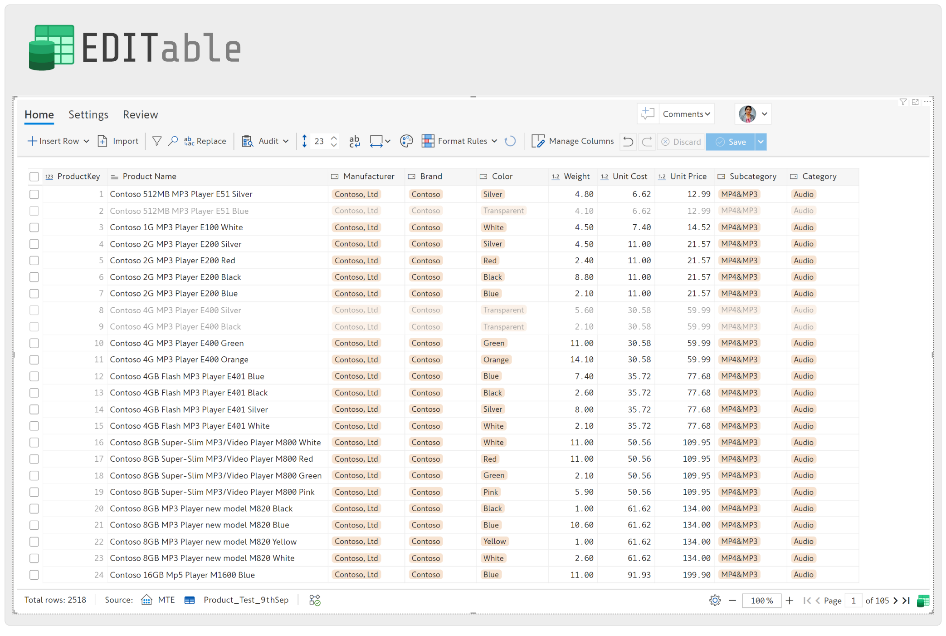The height and width of the screenshot is (636, 946).
Task: Open the Review tab
Action: pos(140,114)
